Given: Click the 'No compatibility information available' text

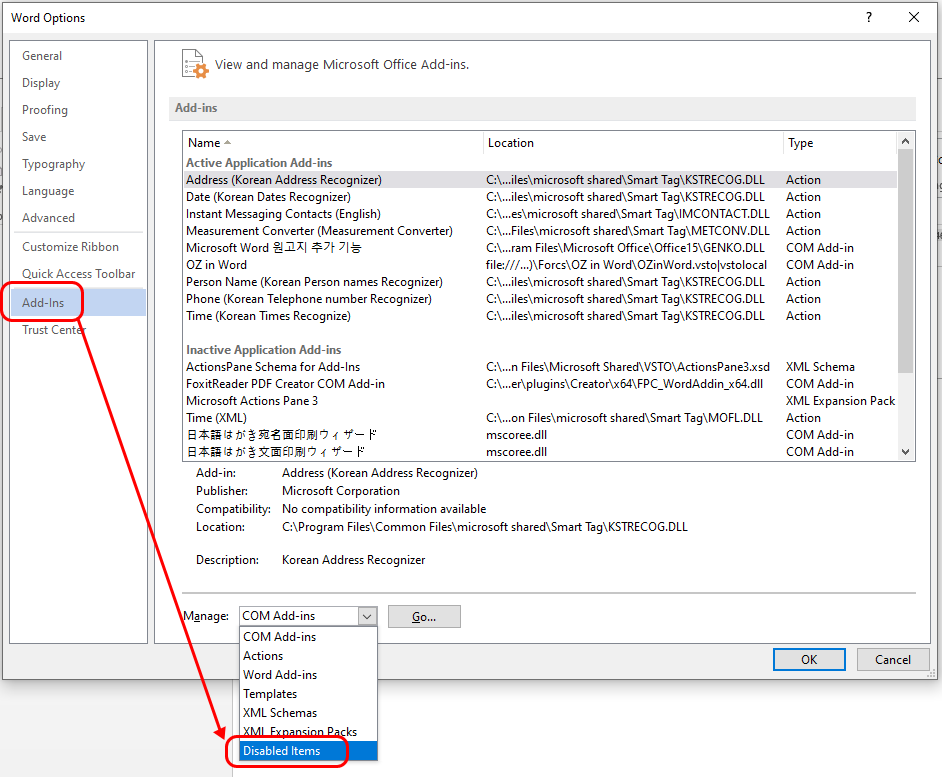Looking at the screenshot, I should pyautogui.click(x=384, y=509).
